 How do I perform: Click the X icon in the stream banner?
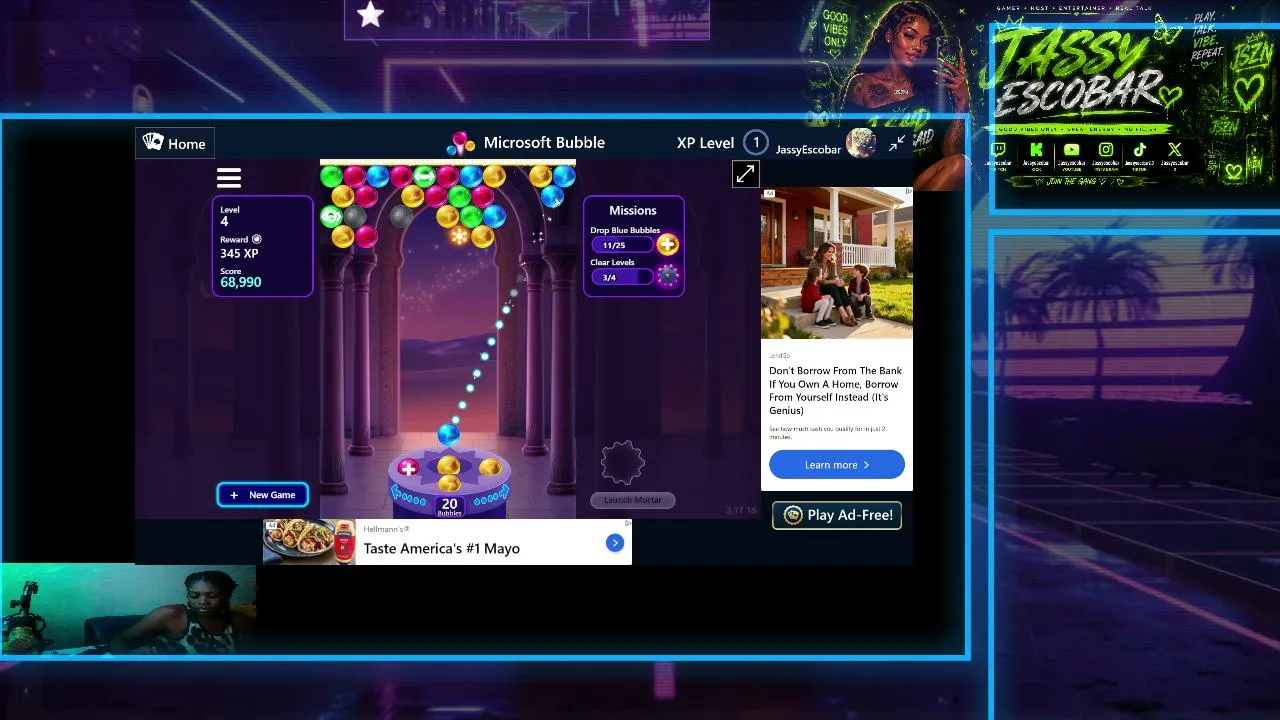(x=1175, y=151)
